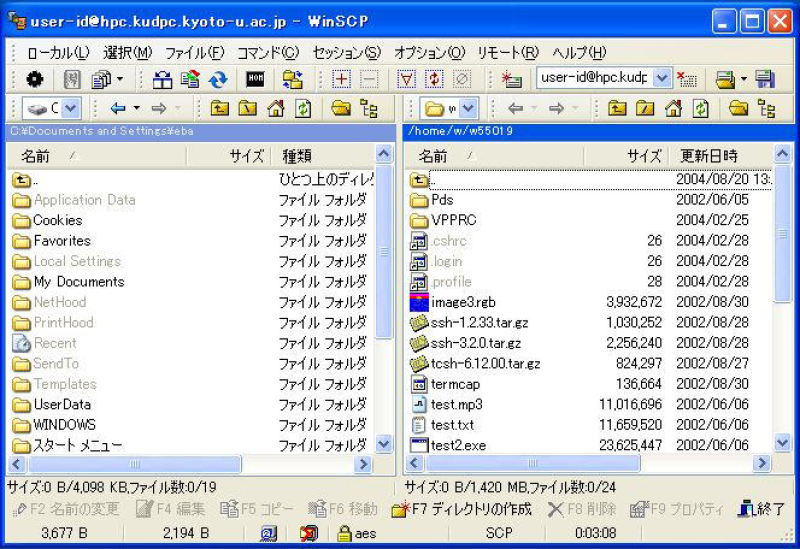Image resolution: width=800 pixels, height=549 pixels.
Task: Open the ファイル(F) menu
Action: pos(194,52)
